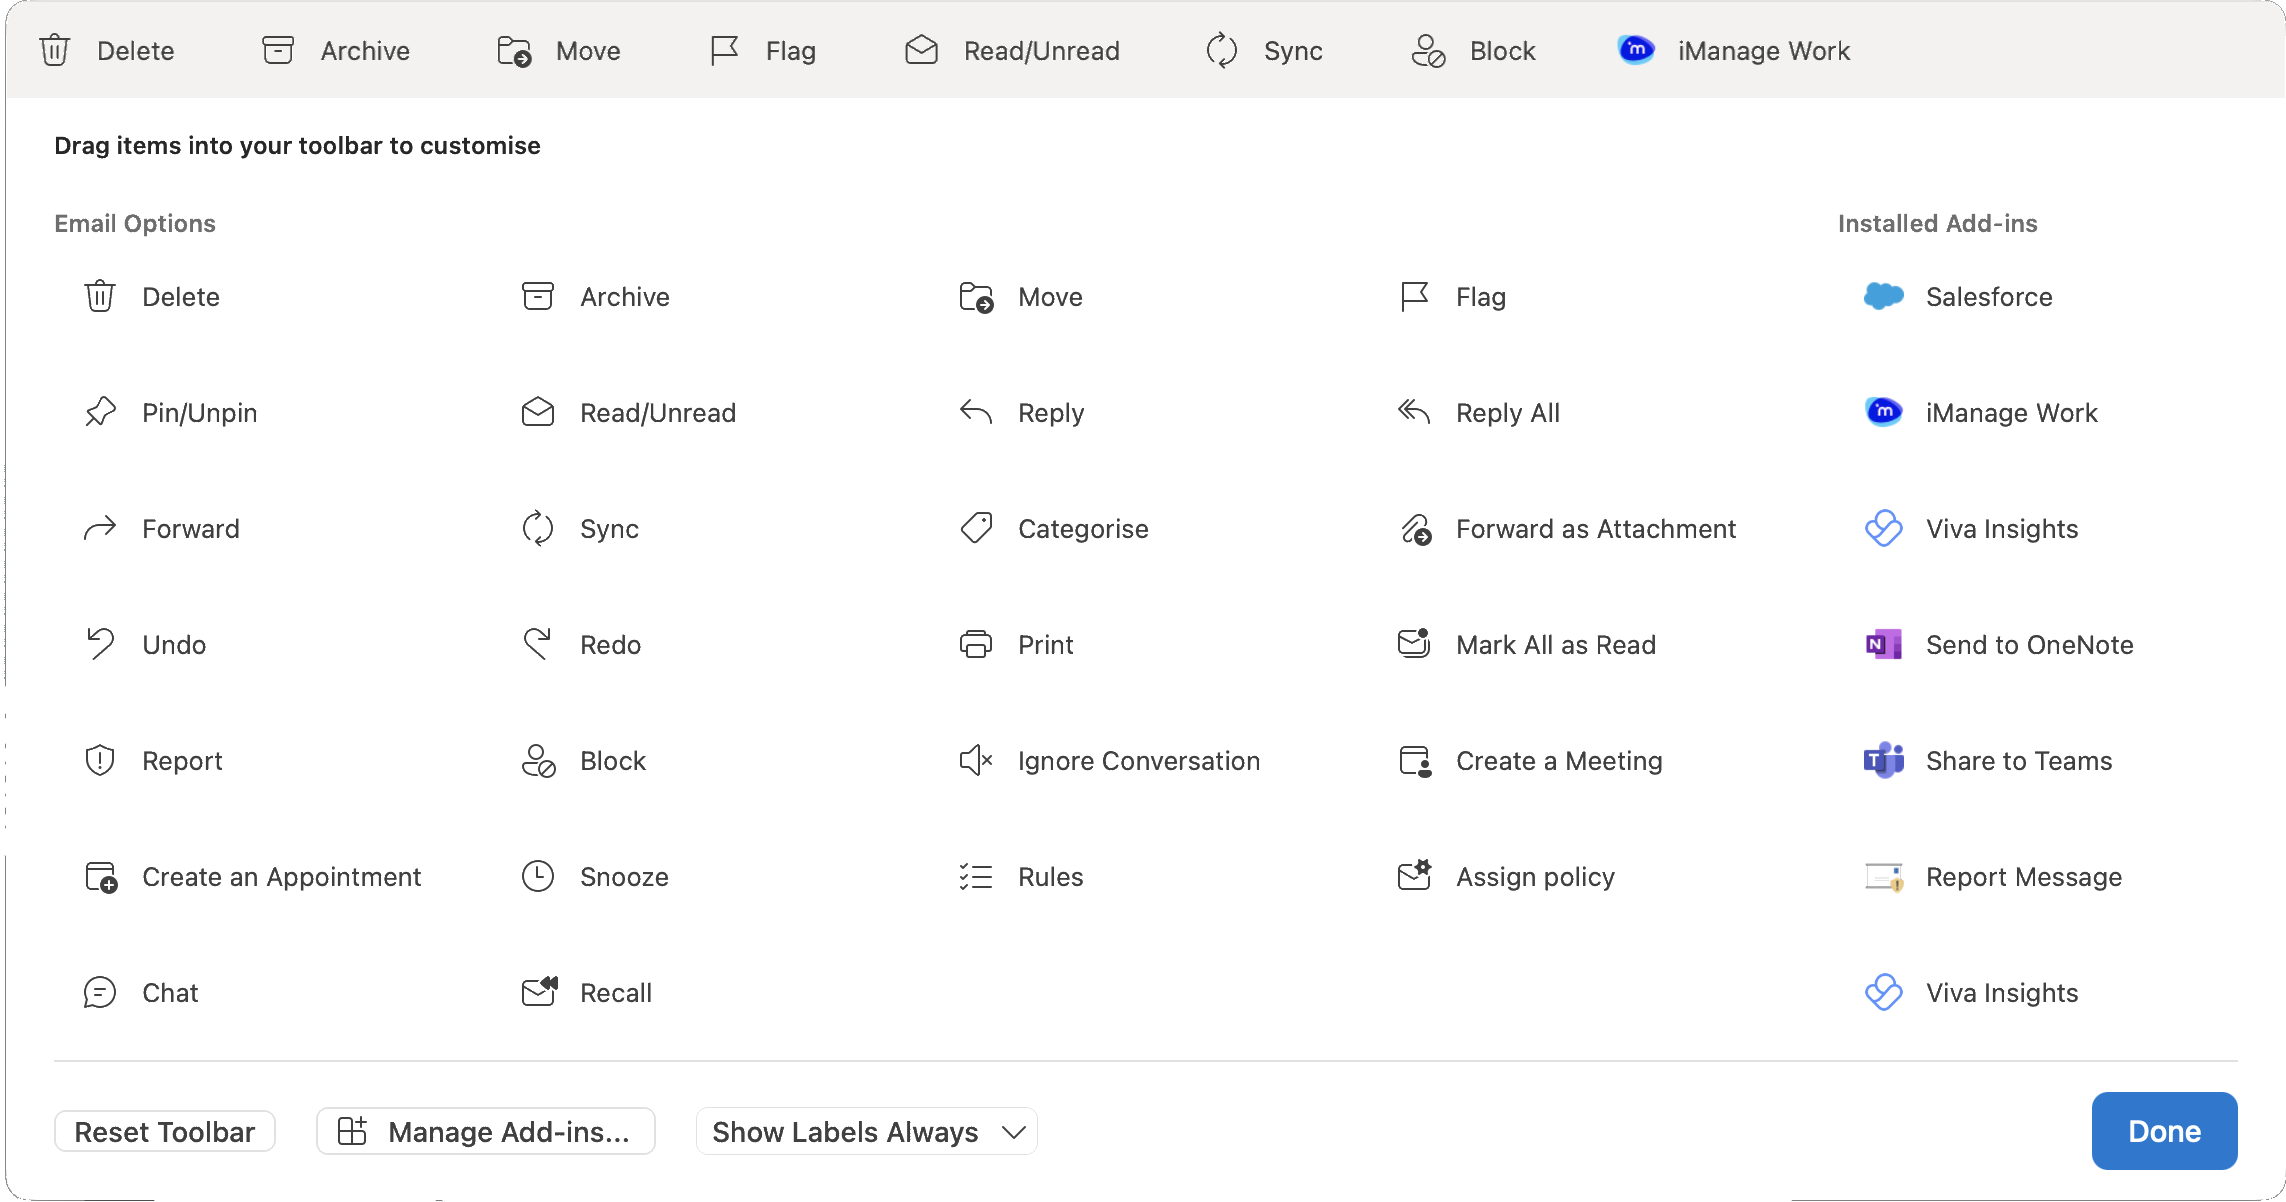The width and height of the screenshot is (2286, 1202).
Task: Select the Pin/Unpin email option
Action: click(100, 412)
